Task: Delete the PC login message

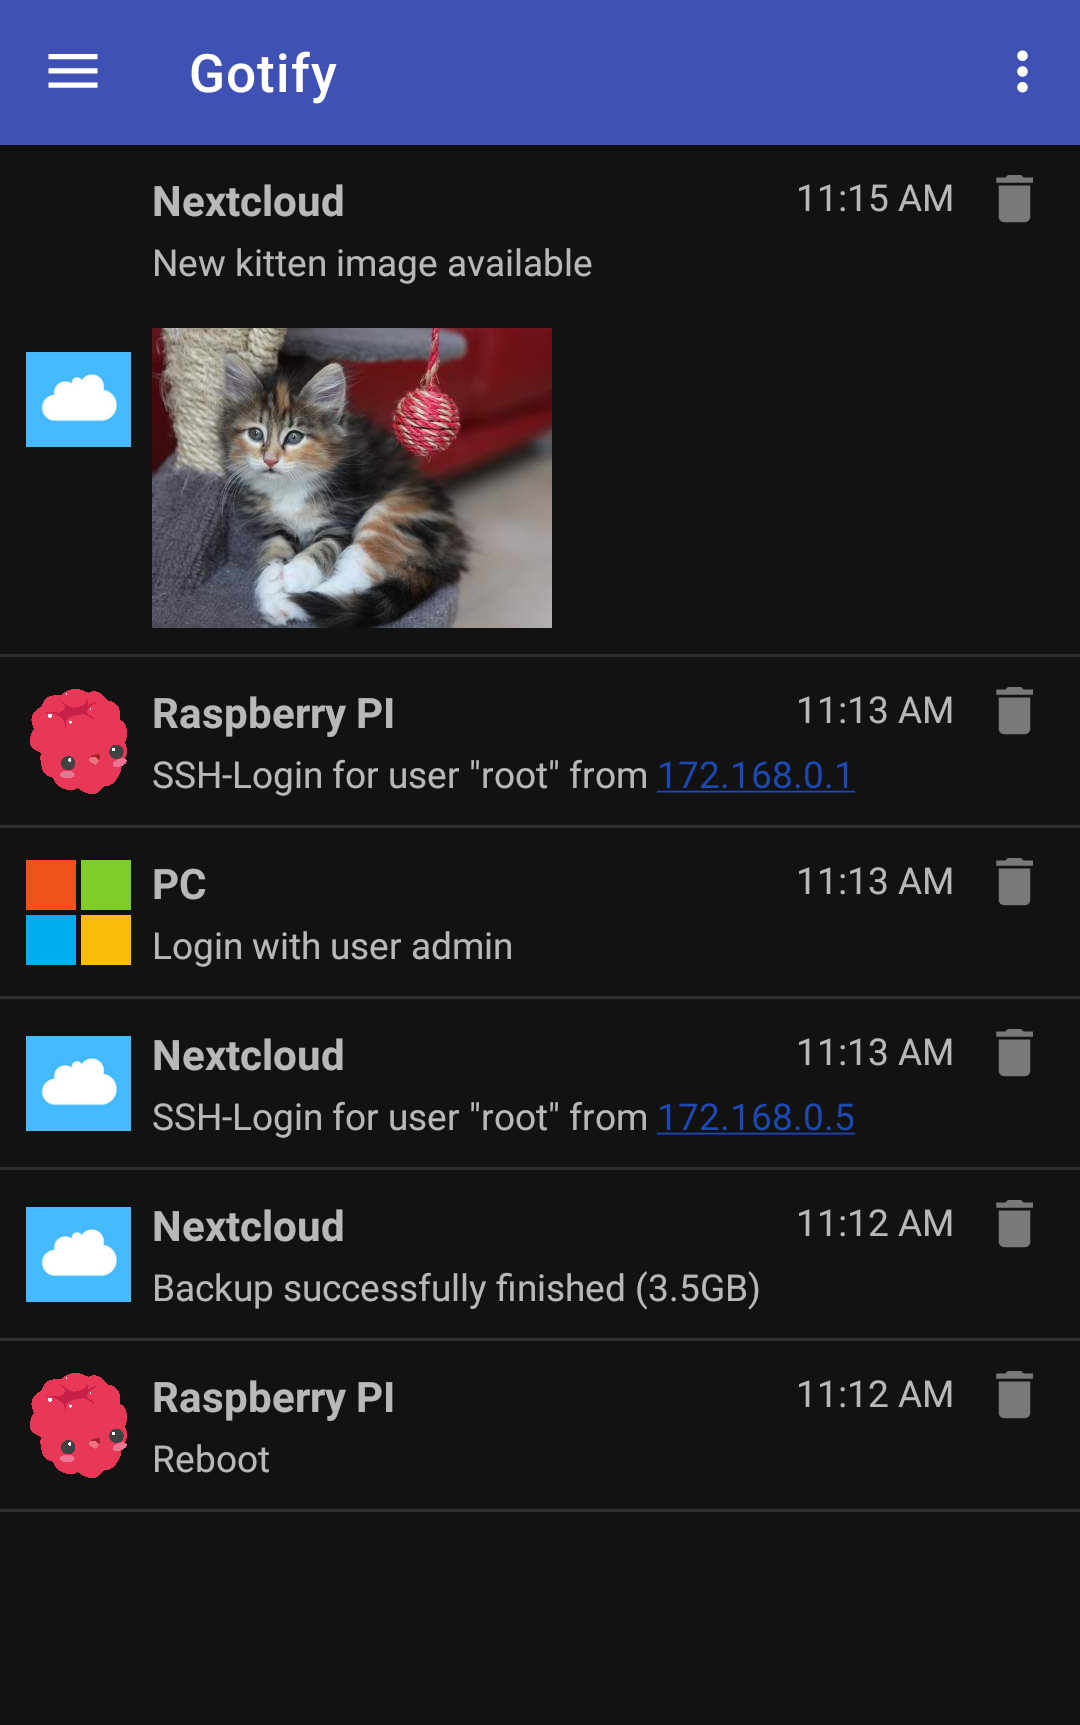Action: click(x=1014, y=881)
